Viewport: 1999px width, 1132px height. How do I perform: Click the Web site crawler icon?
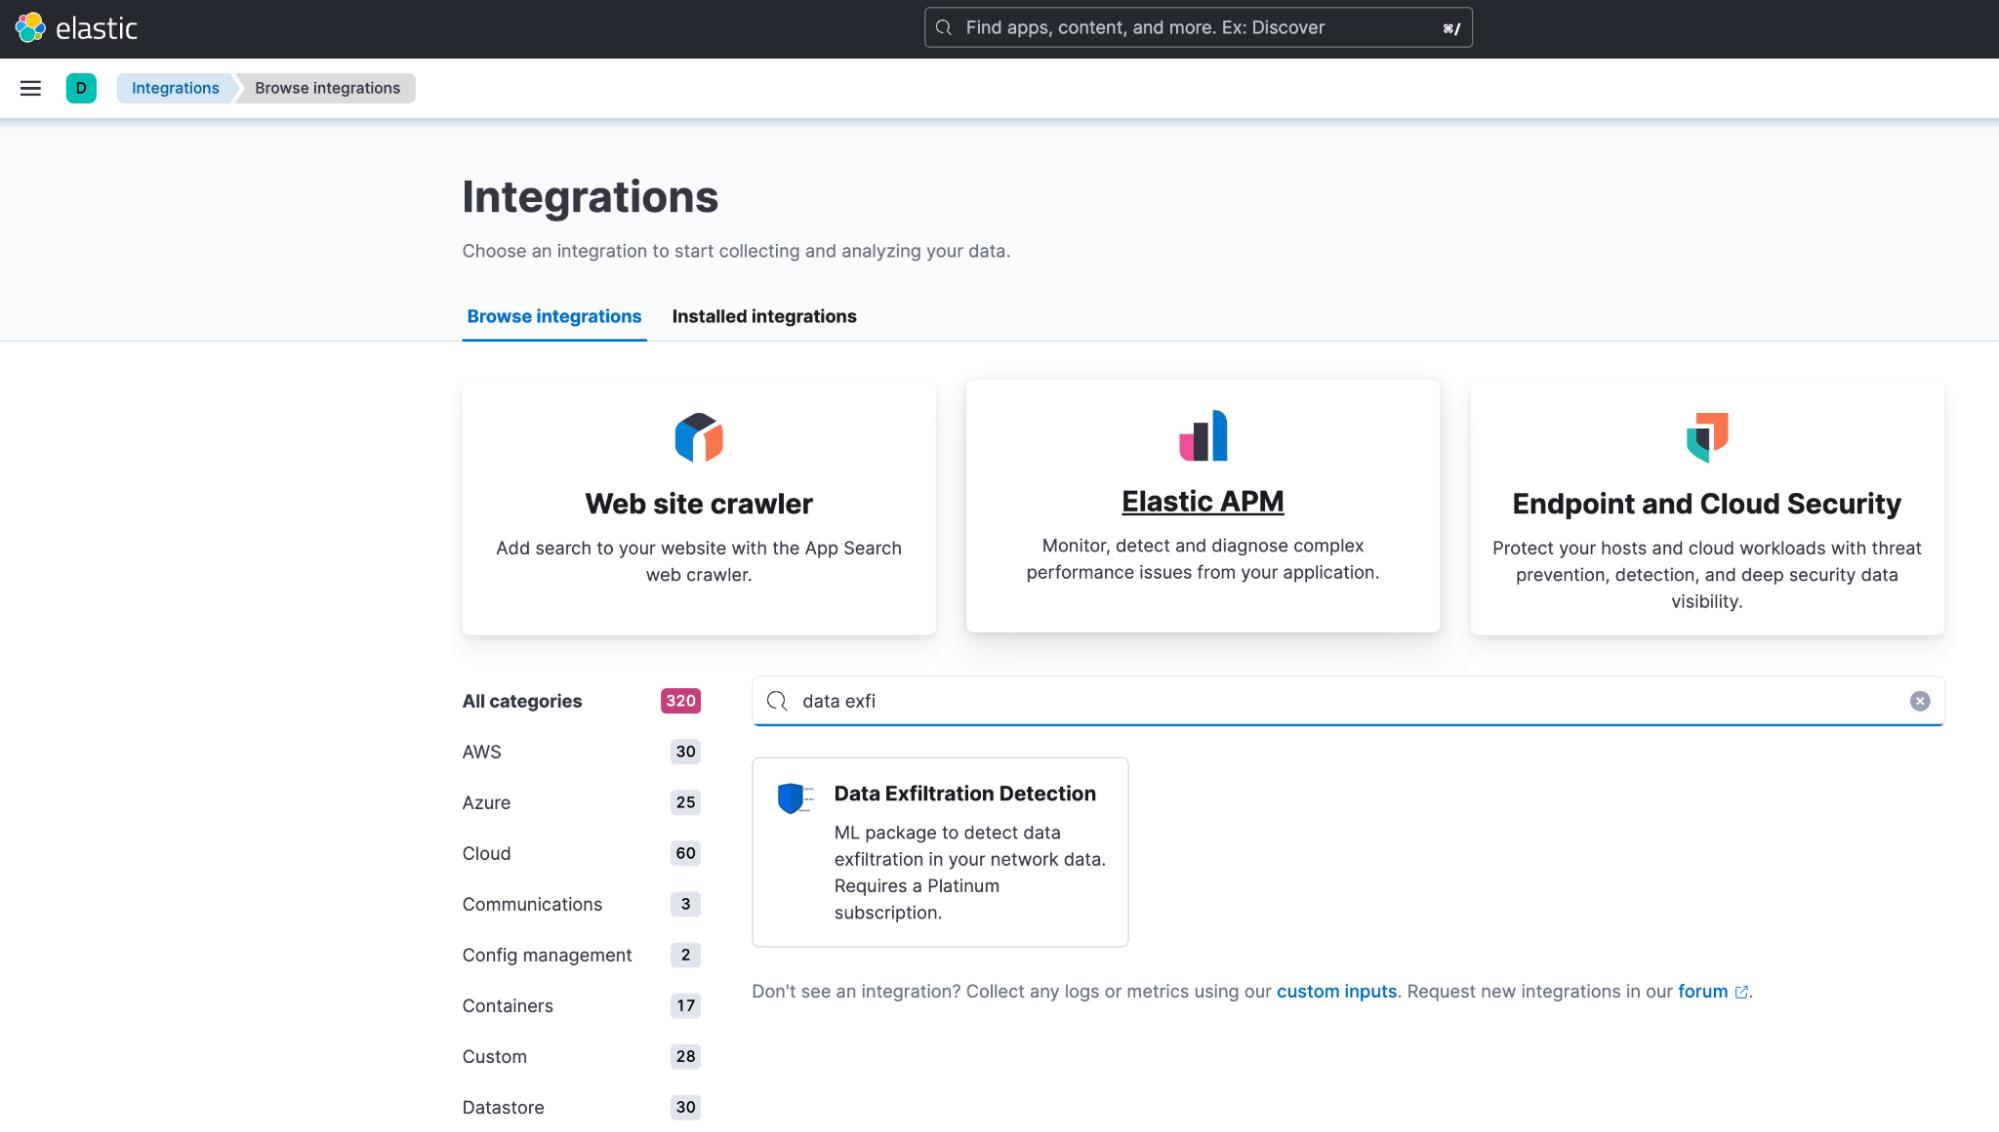pos(699,437)
